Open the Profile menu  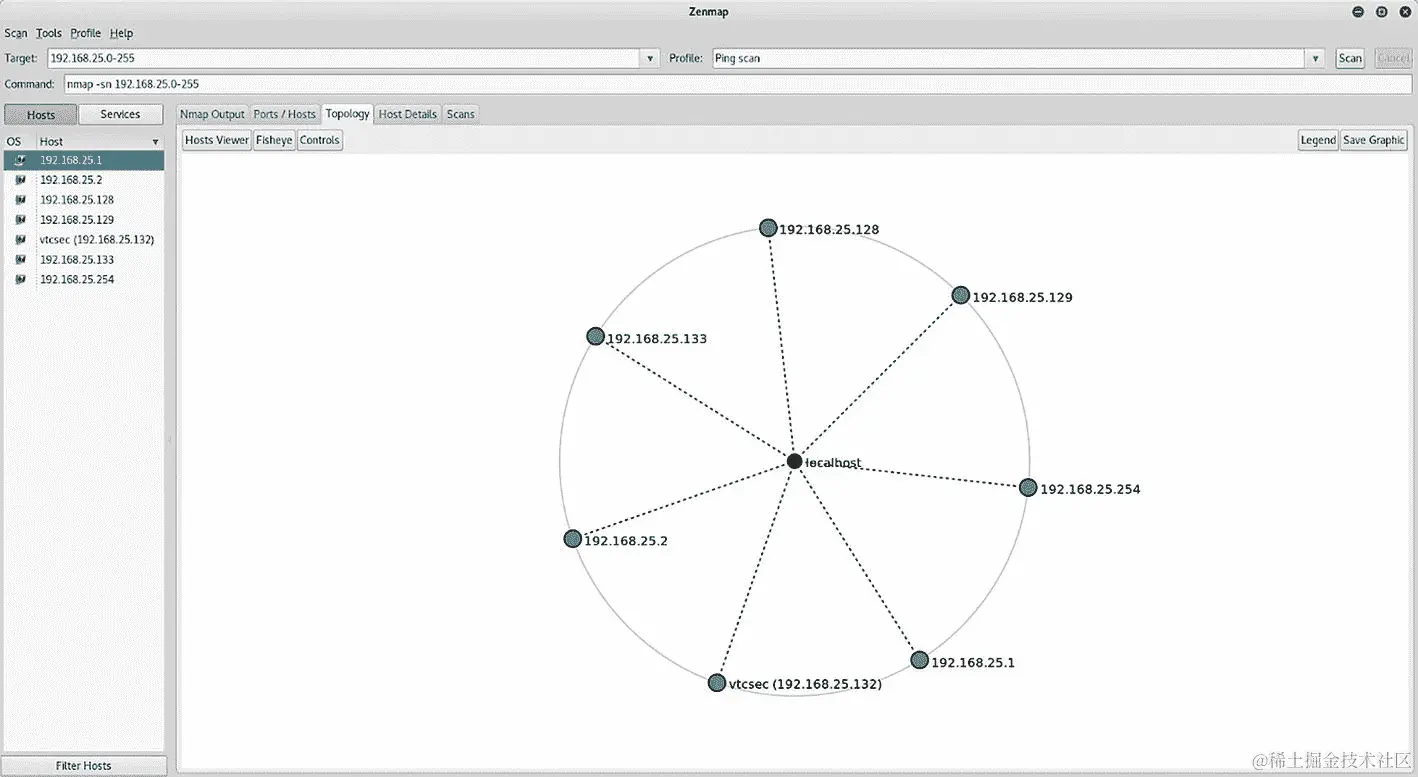click(x=85, y=33)
